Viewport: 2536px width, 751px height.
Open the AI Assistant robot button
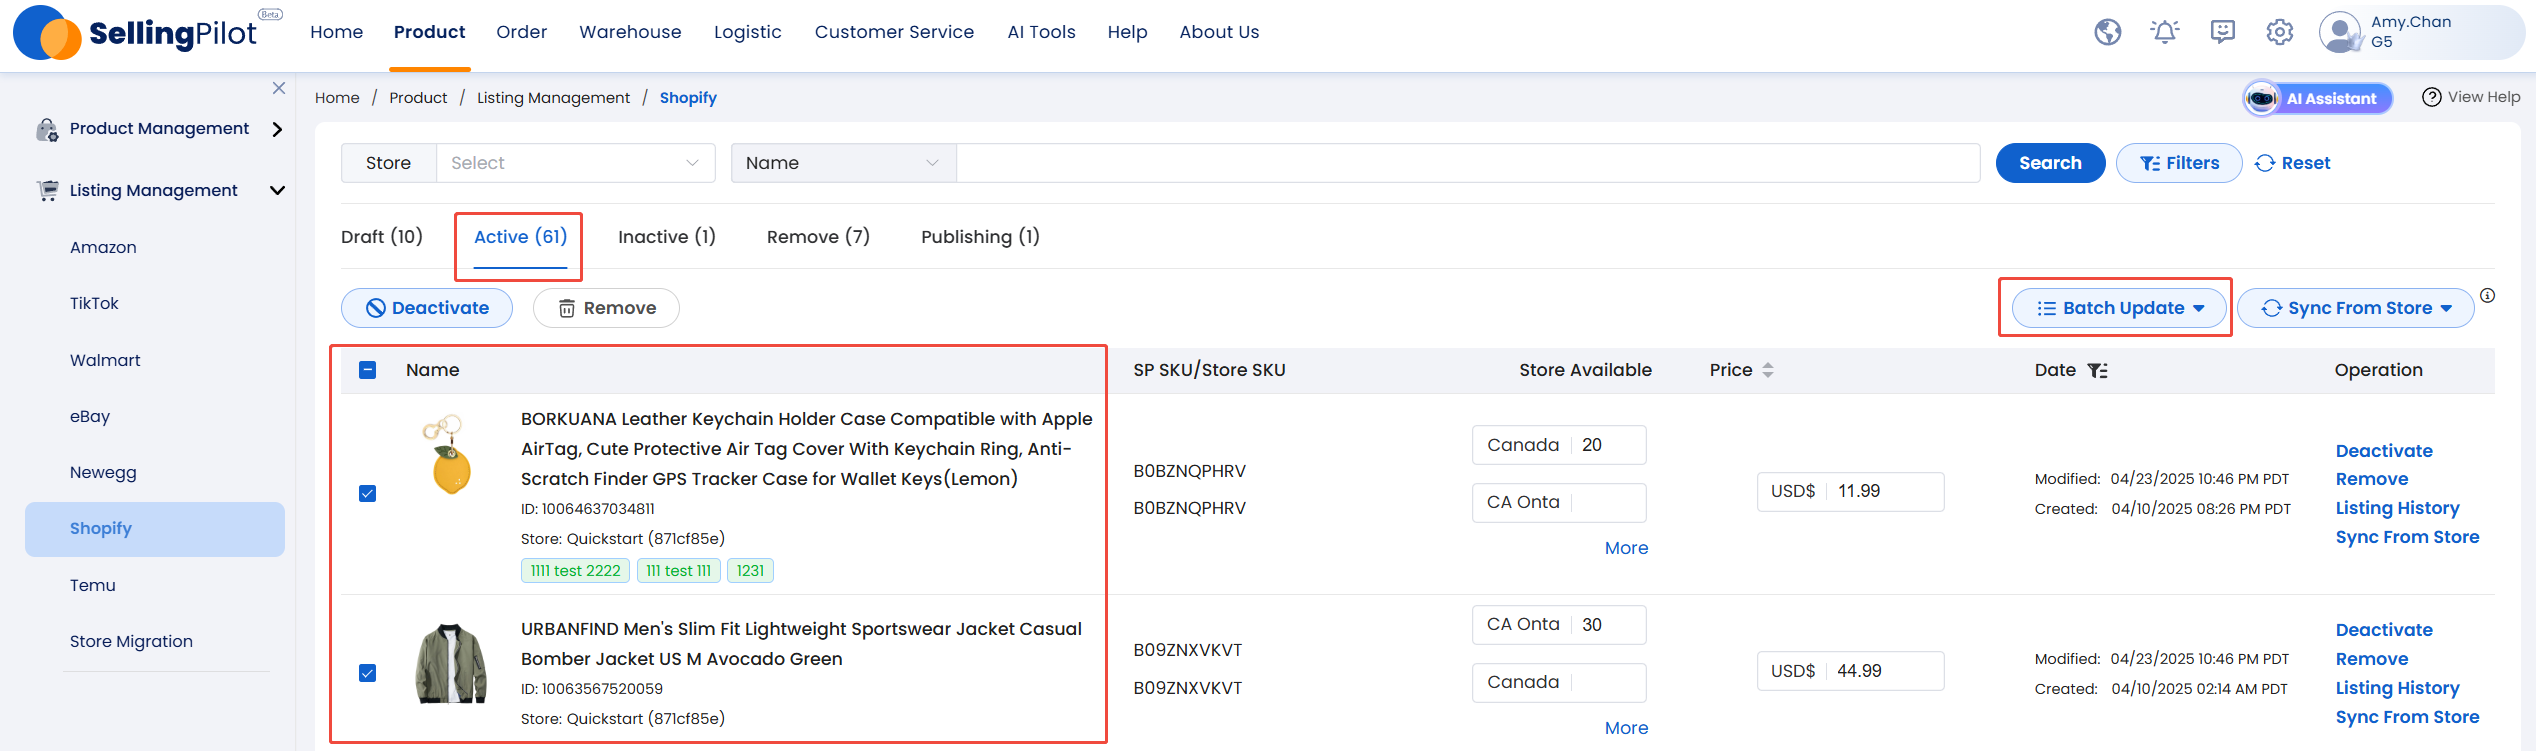point(2317,98)
